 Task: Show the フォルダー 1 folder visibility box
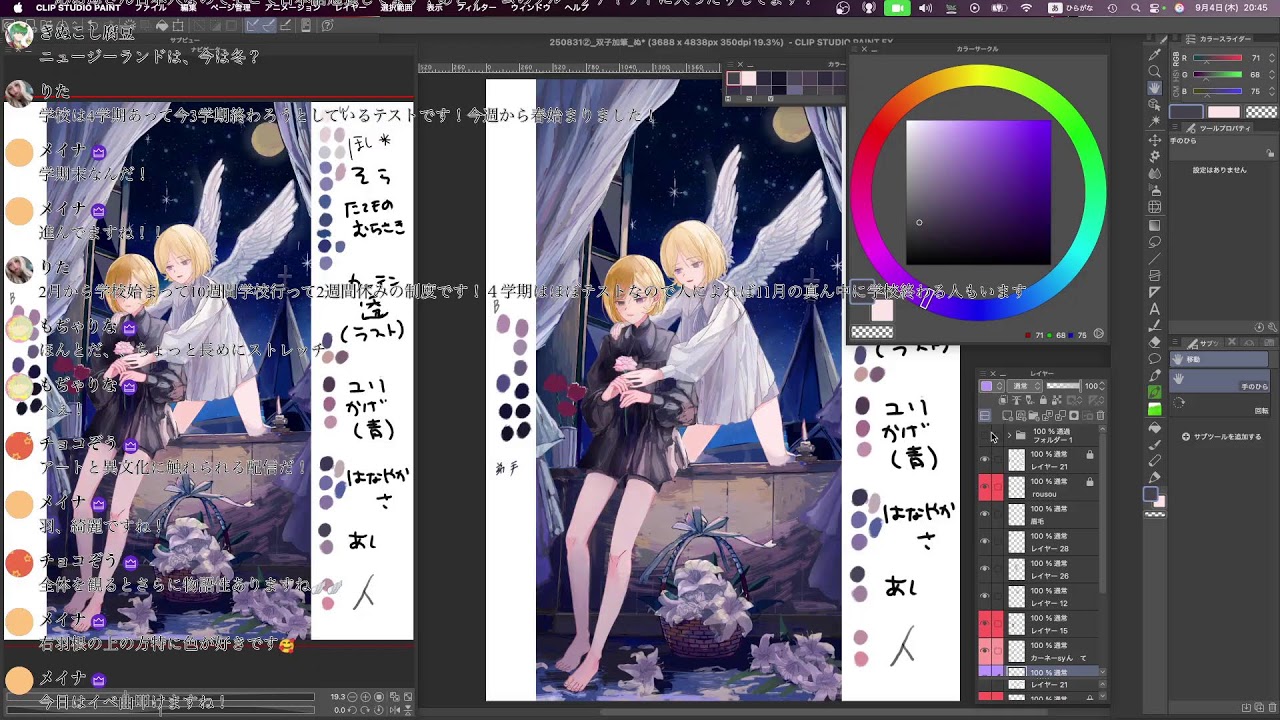click(984, 435)
